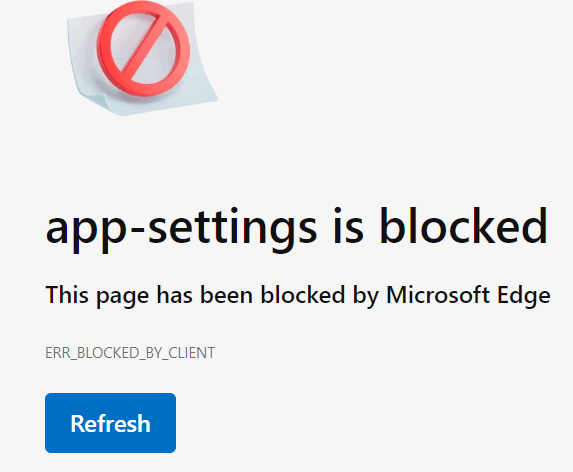Click 'This page has been blocked' subtitle
573x472 pixels.
[298, 295]
